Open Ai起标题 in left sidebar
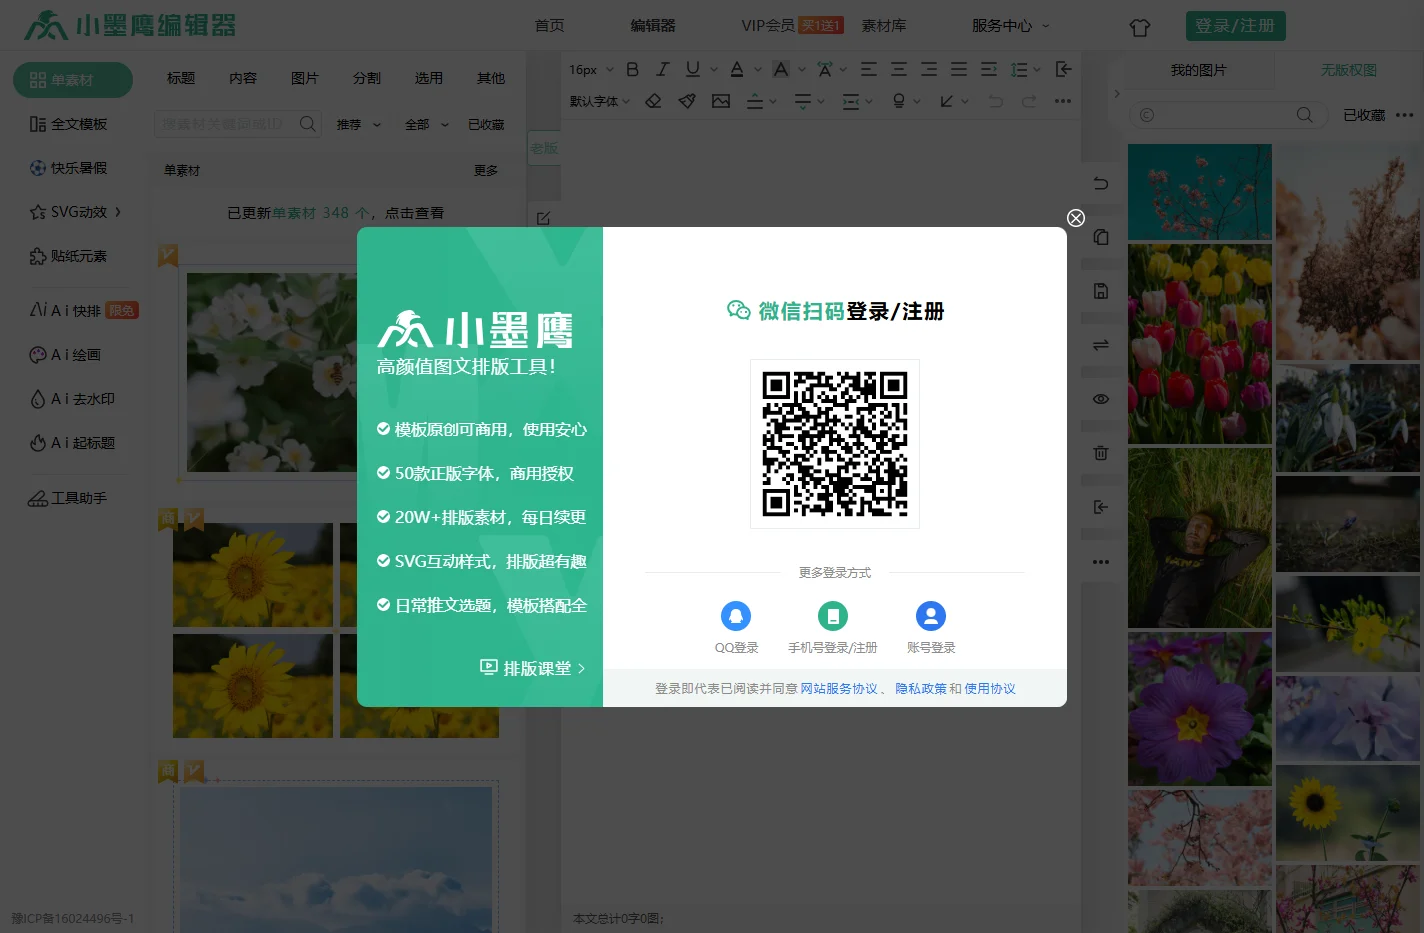 pos(72,443)
